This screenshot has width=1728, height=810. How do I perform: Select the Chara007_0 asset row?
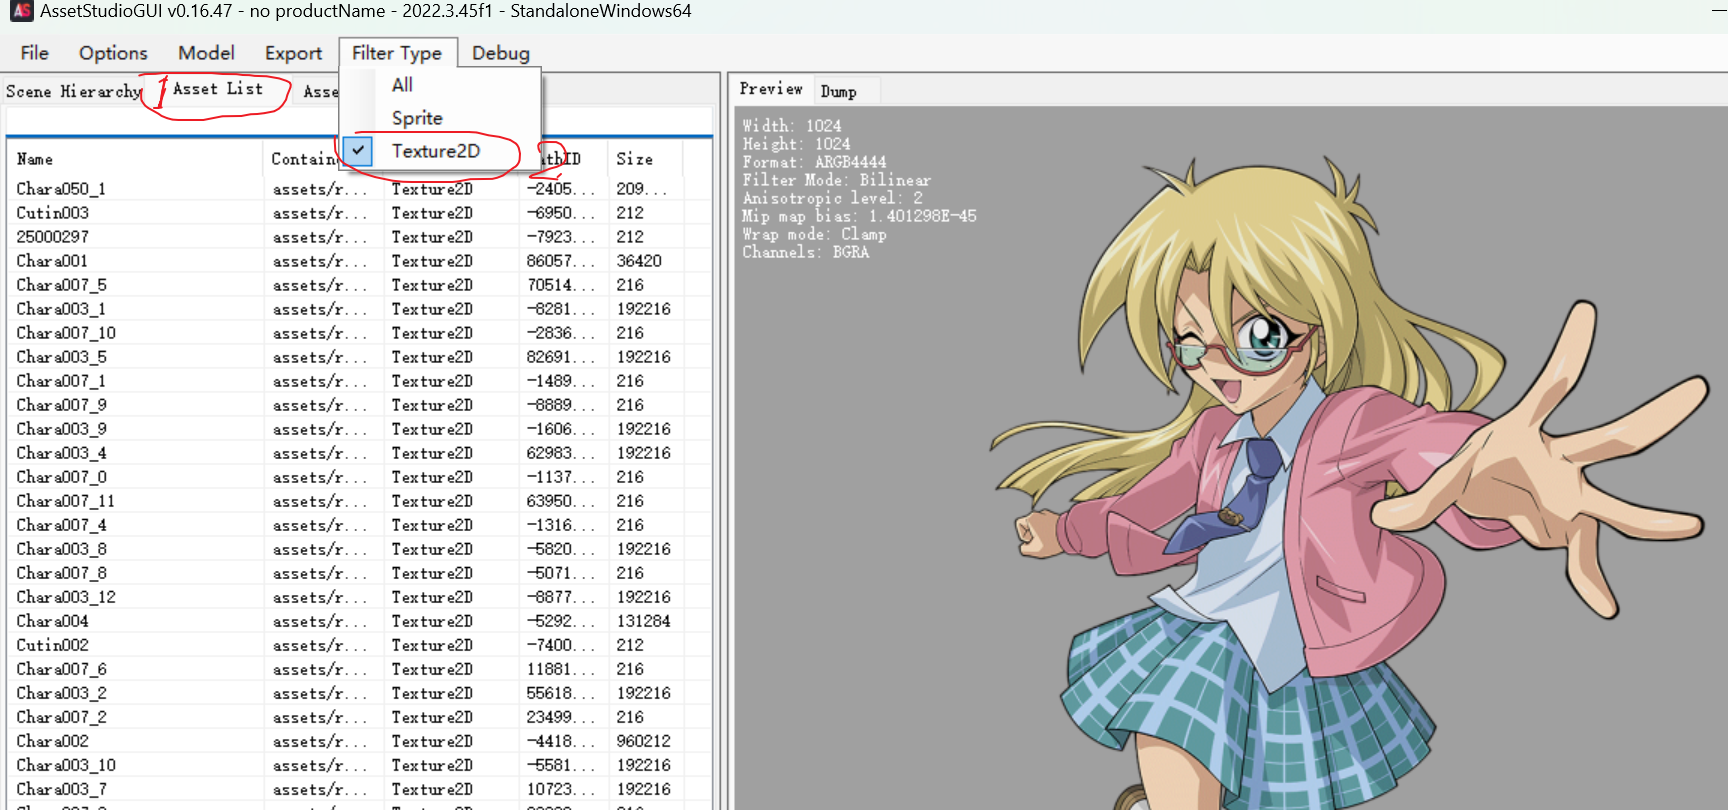(360, 477)
